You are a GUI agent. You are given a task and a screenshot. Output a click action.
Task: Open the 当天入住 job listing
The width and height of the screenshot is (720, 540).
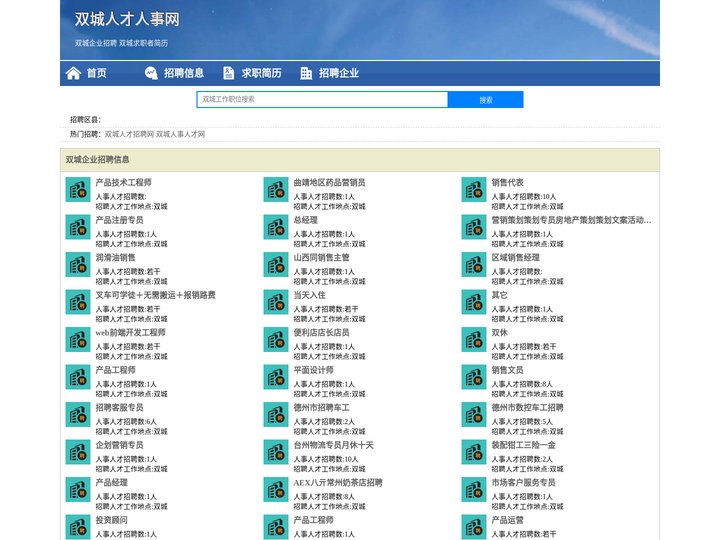coord(309,295)
